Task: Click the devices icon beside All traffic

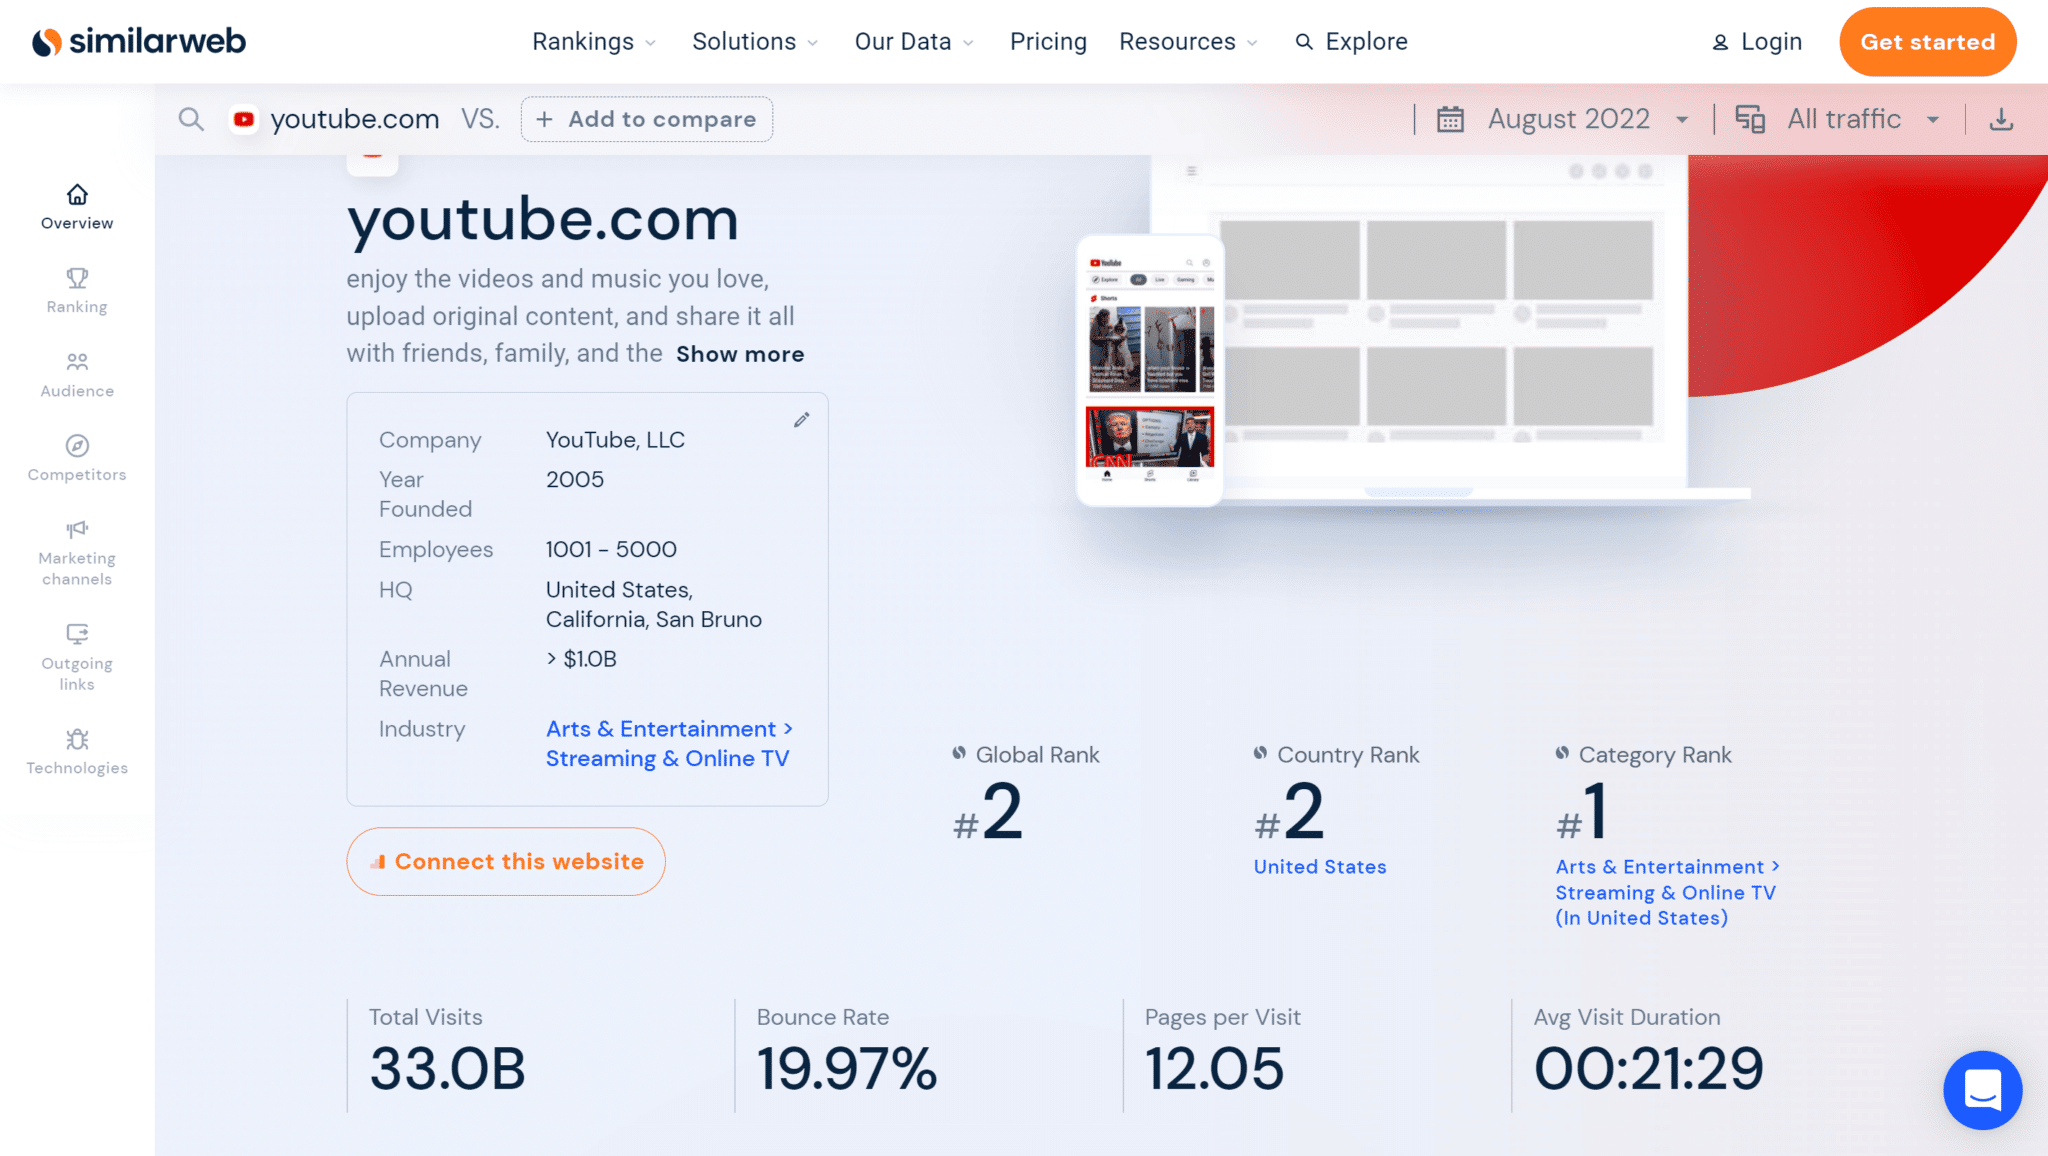Action: point(1750,119)
